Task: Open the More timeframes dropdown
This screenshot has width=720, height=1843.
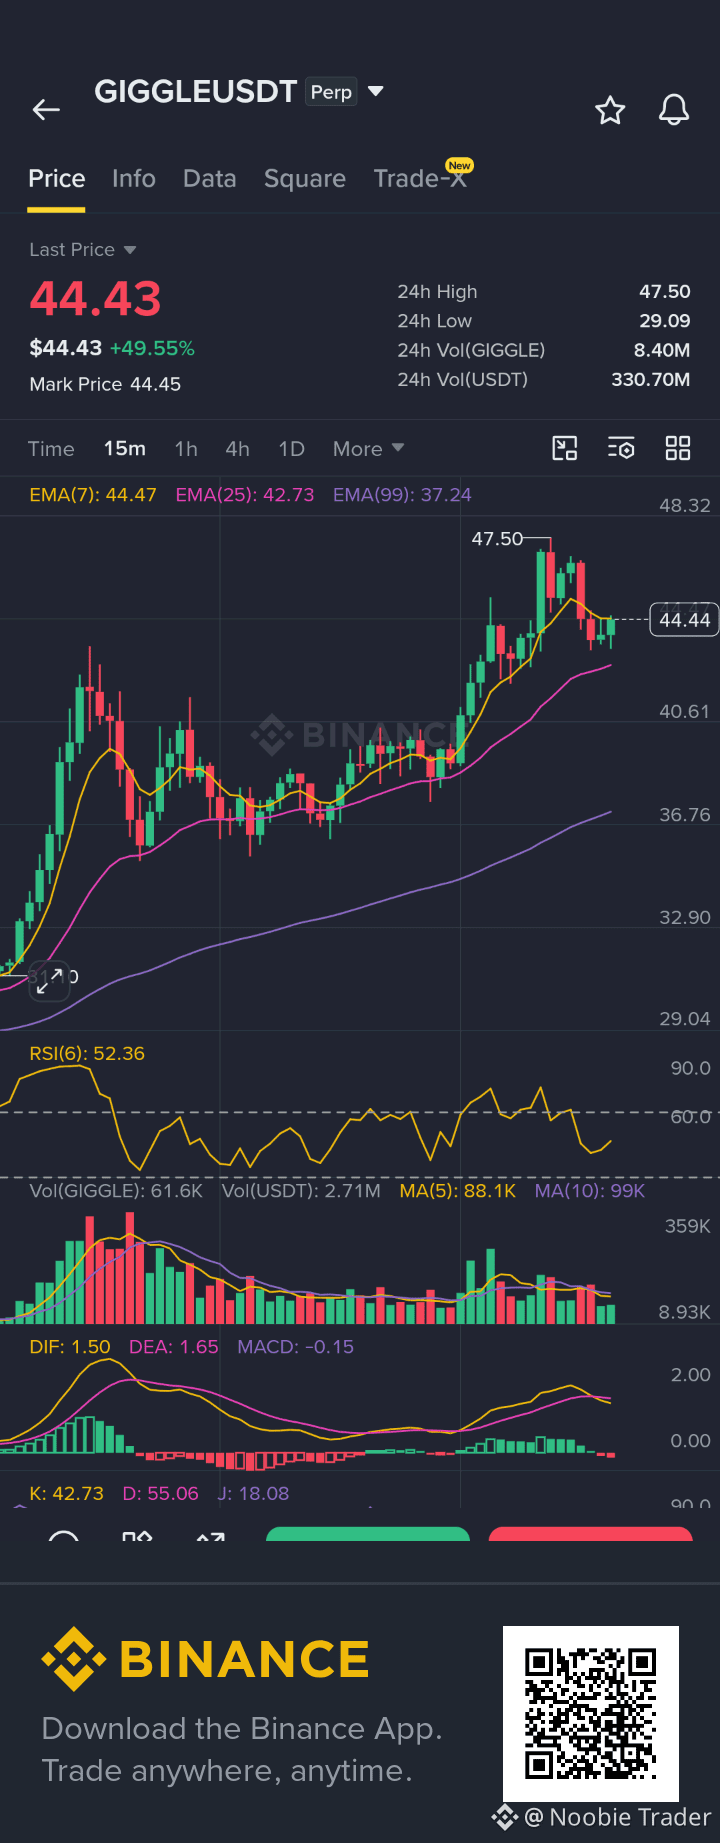Action: (368, 449)
